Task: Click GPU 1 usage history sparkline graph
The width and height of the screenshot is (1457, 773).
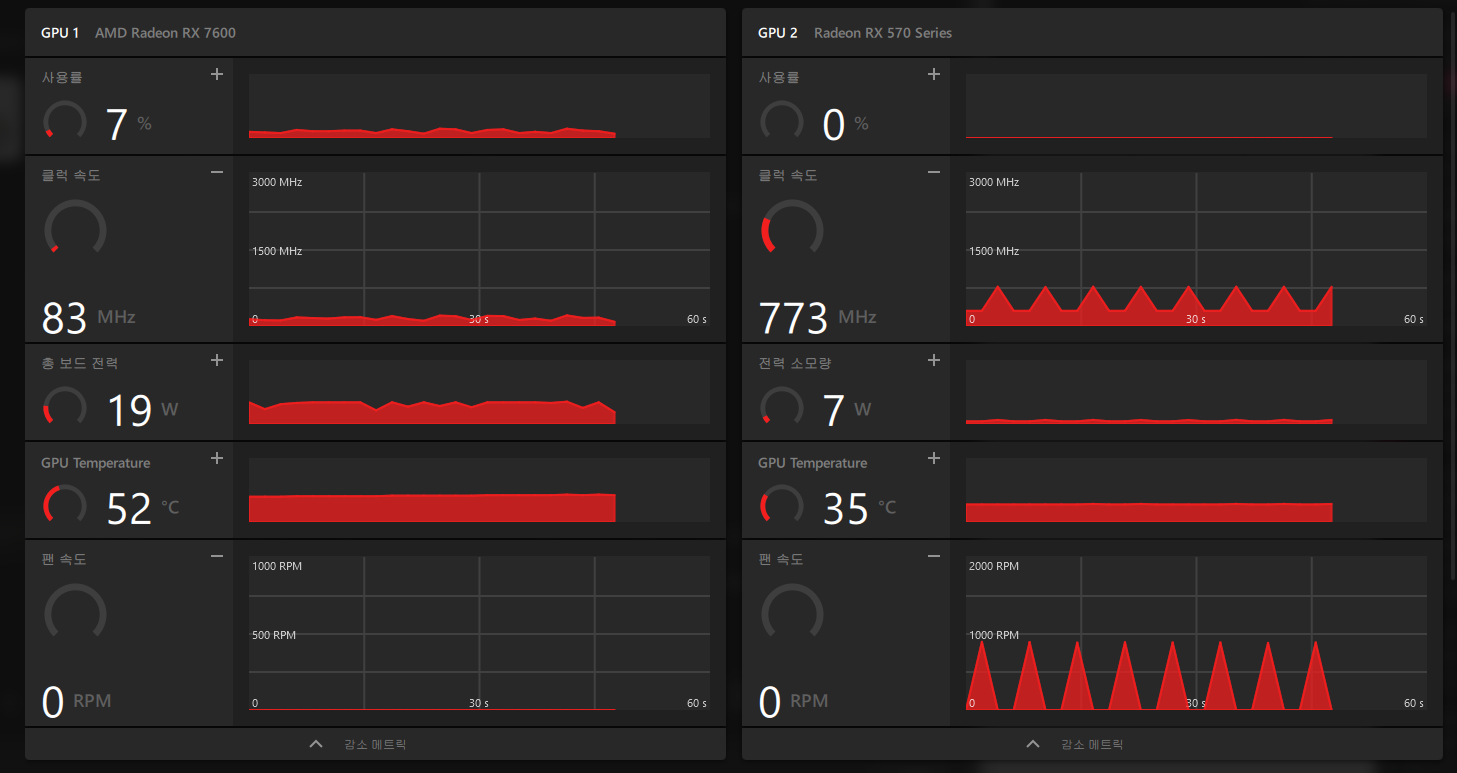Action: pyautogui.click(x=479, y=106)
